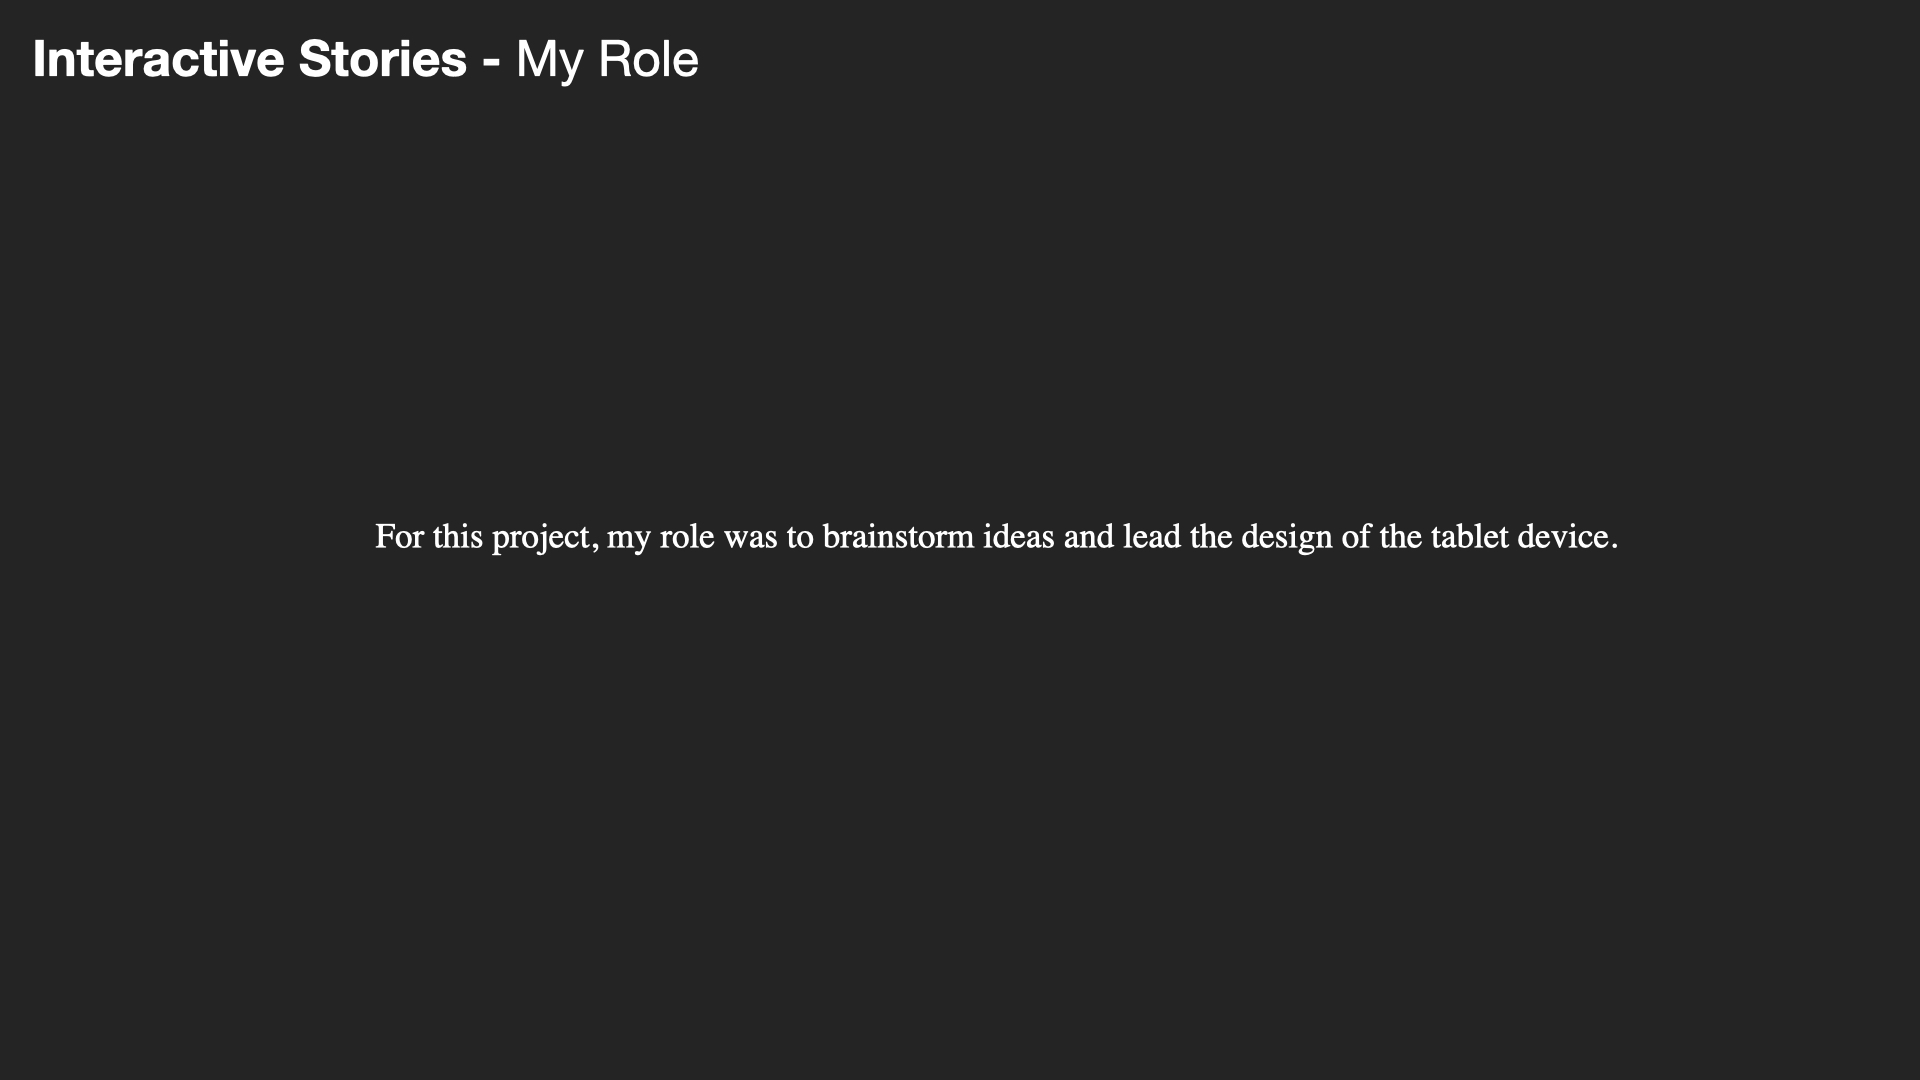Click the word "project" in the body text

(x=542, y=539)
